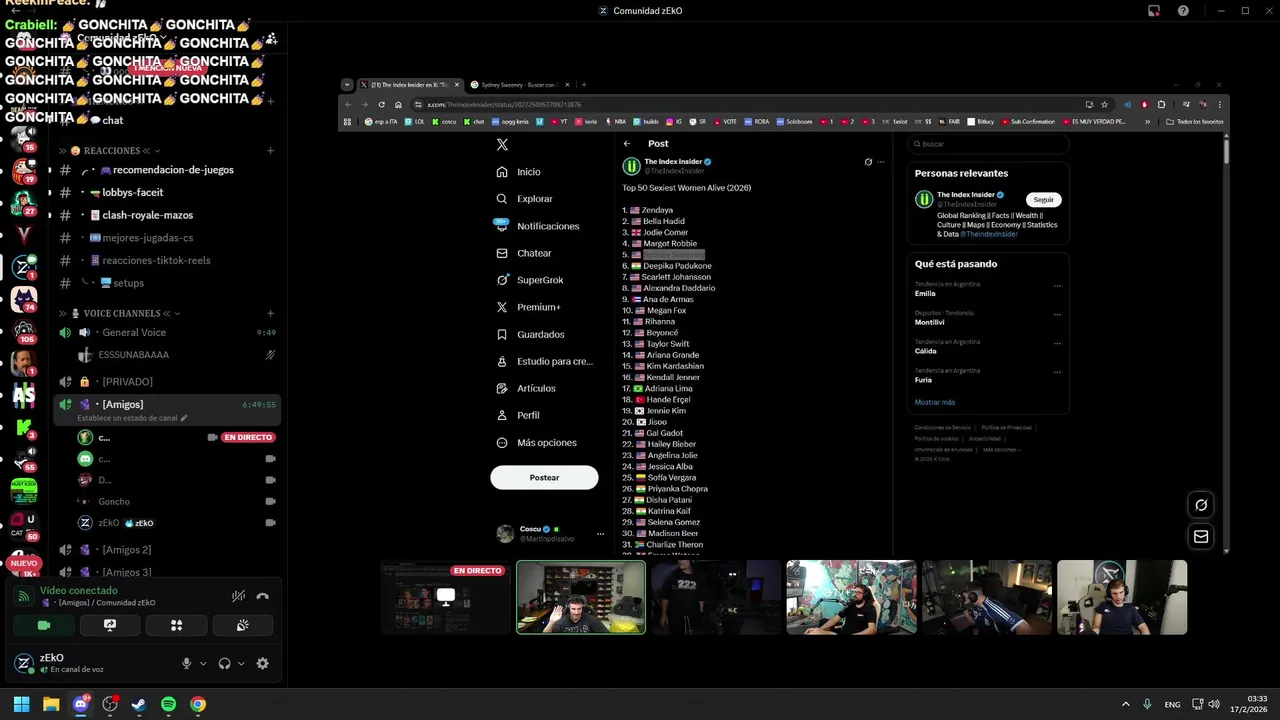Join General Voice channel
1280x720 pixels.
[167, 332]
